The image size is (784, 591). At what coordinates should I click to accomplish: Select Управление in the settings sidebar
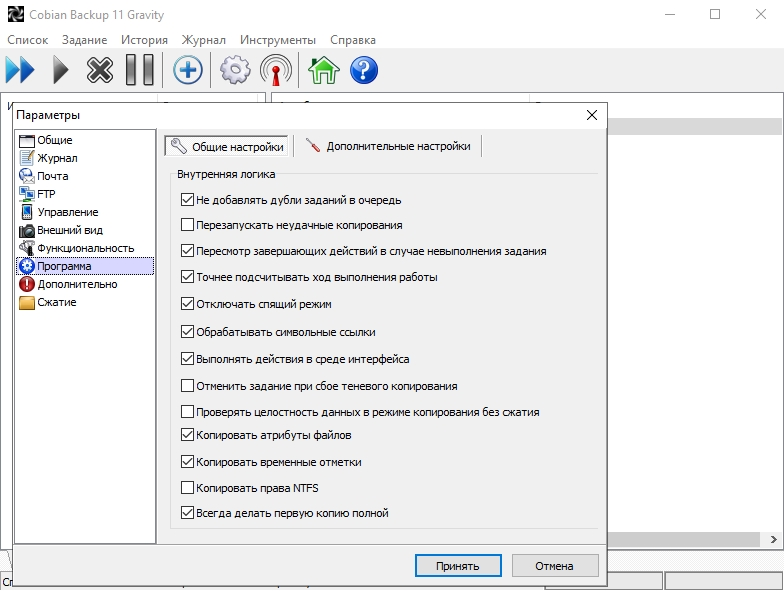[x=85, y=212]
